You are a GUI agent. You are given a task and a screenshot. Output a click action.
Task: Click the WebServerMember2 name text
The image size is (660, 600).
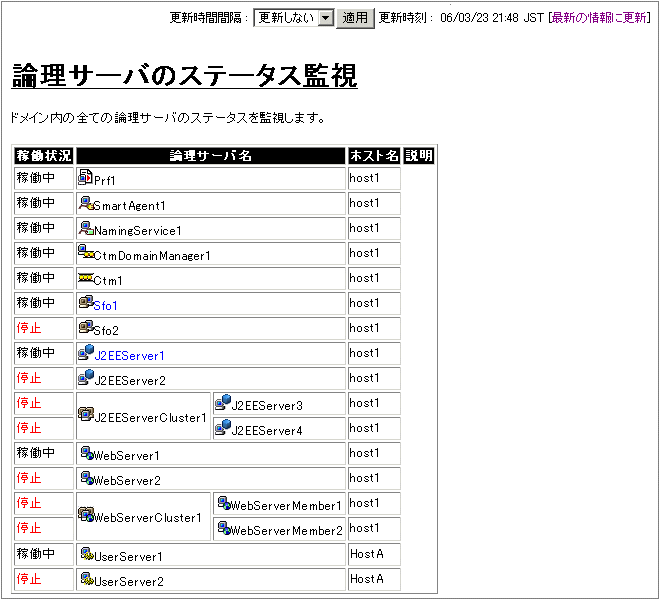point(287,531)
